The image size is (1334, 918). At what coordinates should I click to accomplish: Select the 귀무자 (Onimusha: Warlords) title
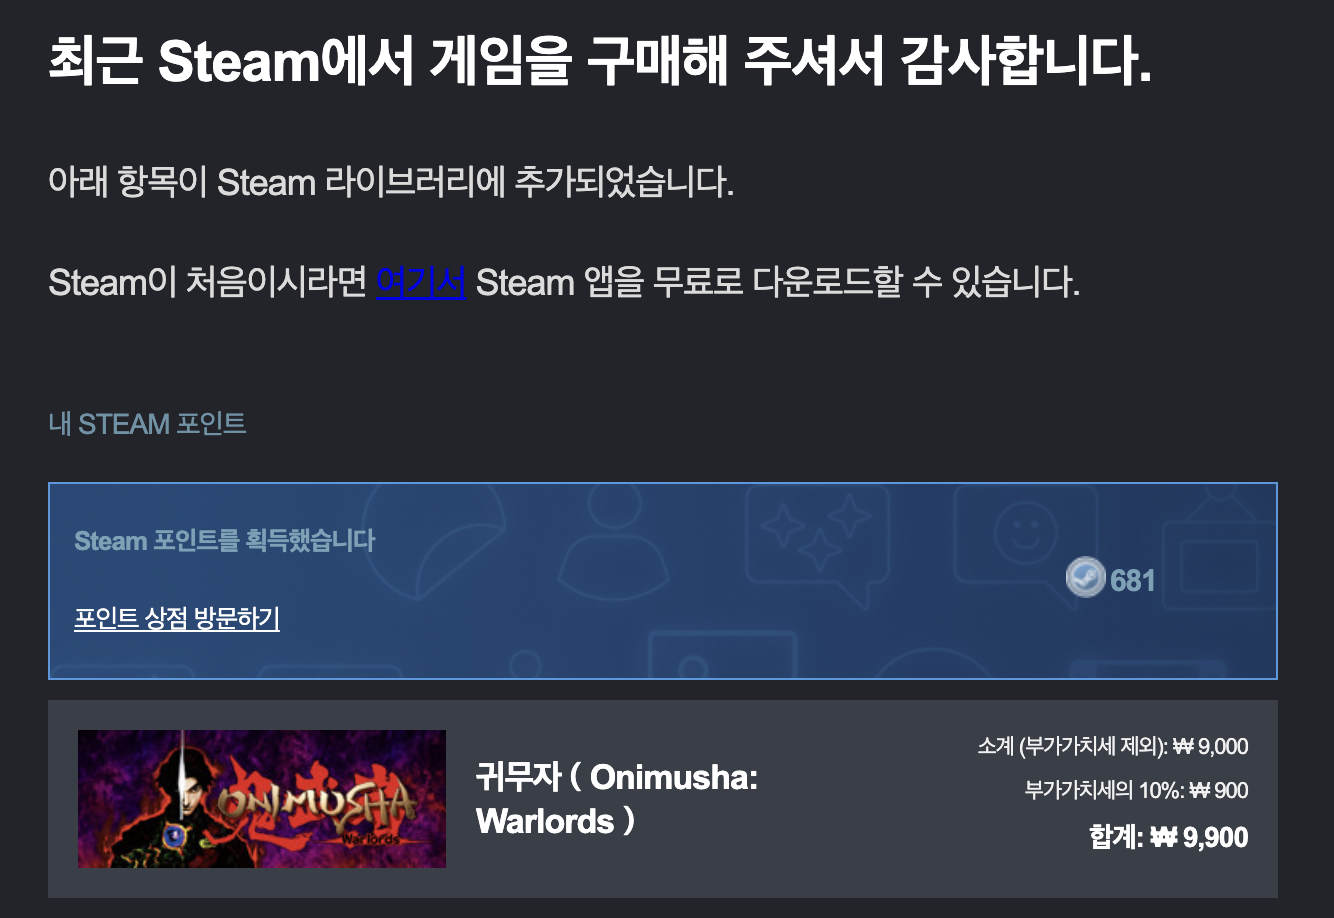[617, 799]
